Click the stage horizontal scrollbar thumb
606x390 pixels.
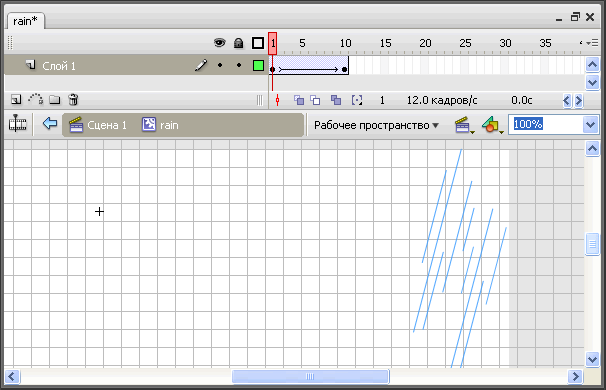tap(310, 376)
